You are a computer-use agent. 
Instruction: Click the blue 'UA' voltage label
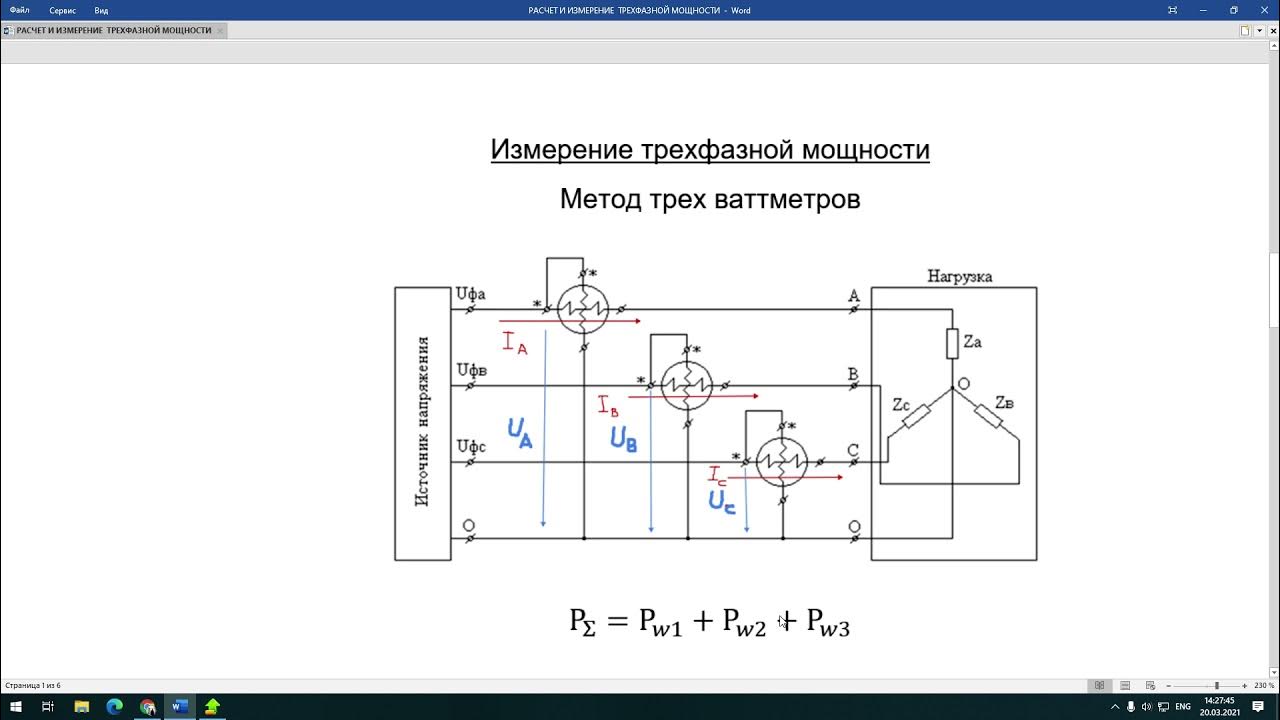pos(519,433)
